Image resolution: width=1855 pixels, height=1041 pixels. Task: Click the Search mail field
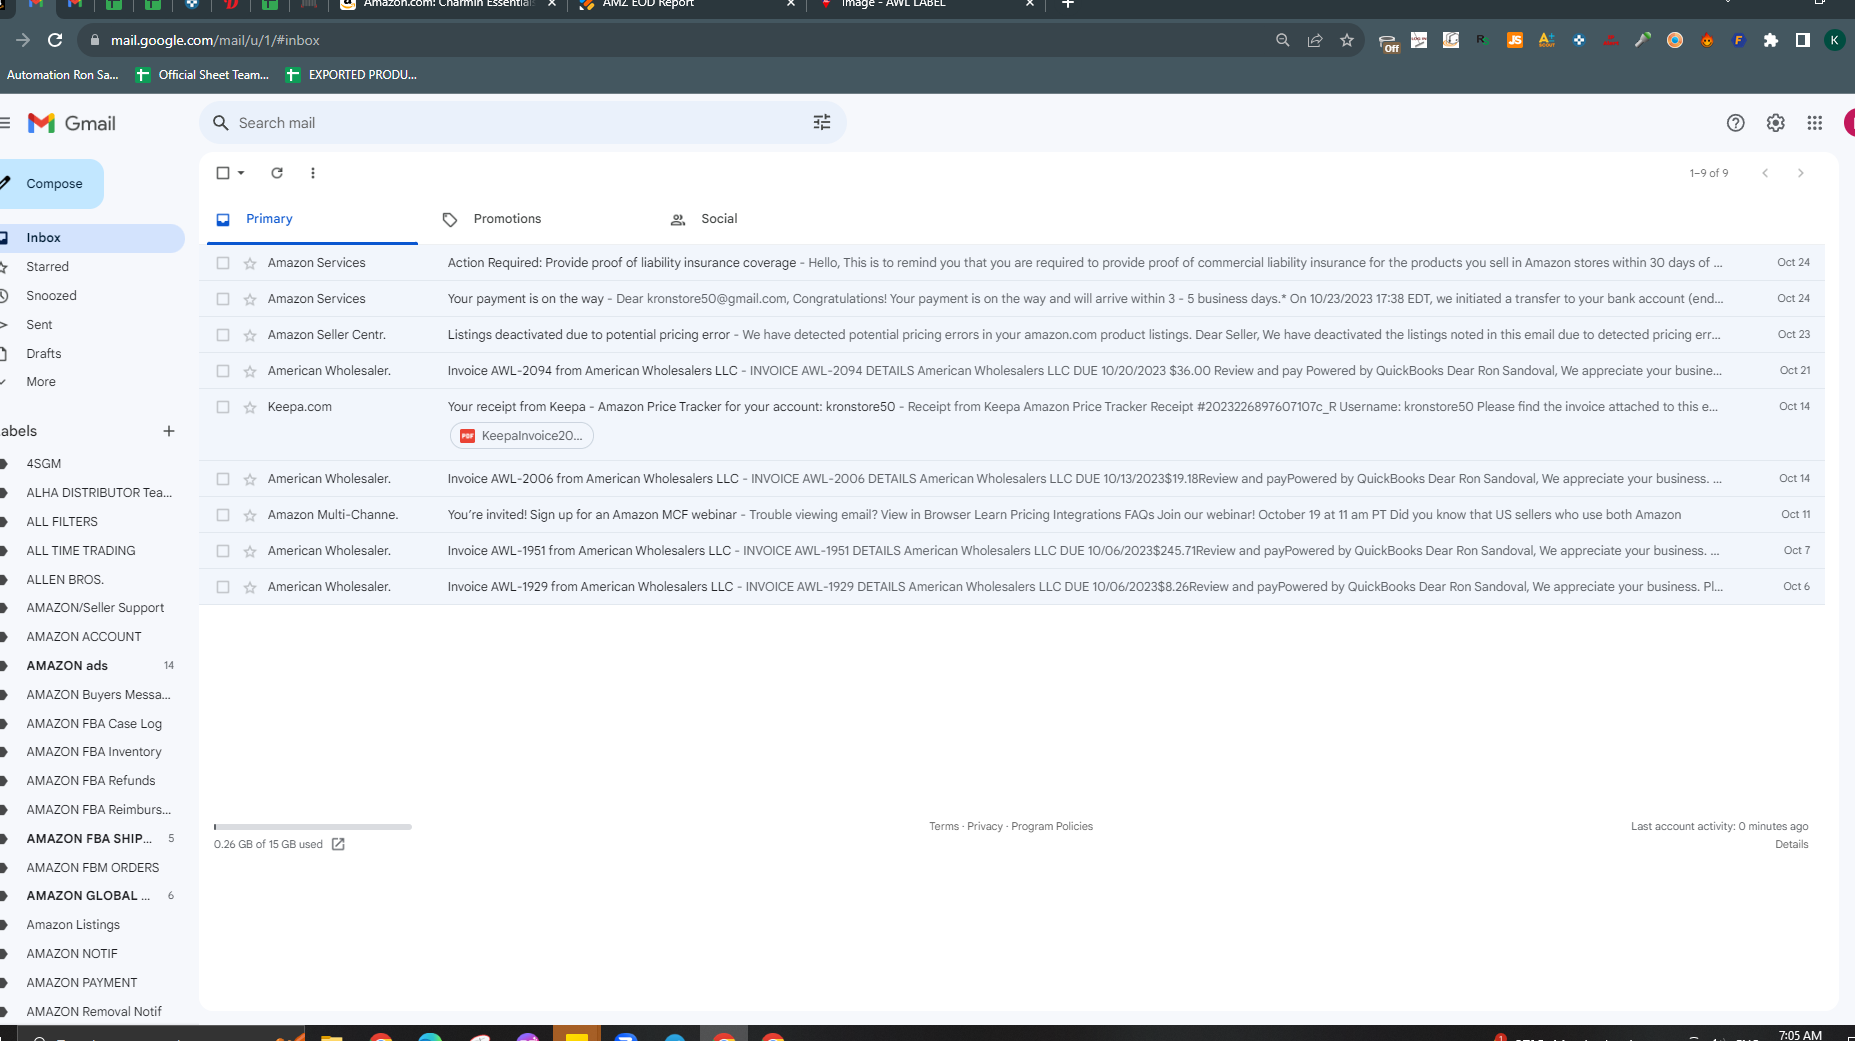pyautogui.click(x=522, y=123)
